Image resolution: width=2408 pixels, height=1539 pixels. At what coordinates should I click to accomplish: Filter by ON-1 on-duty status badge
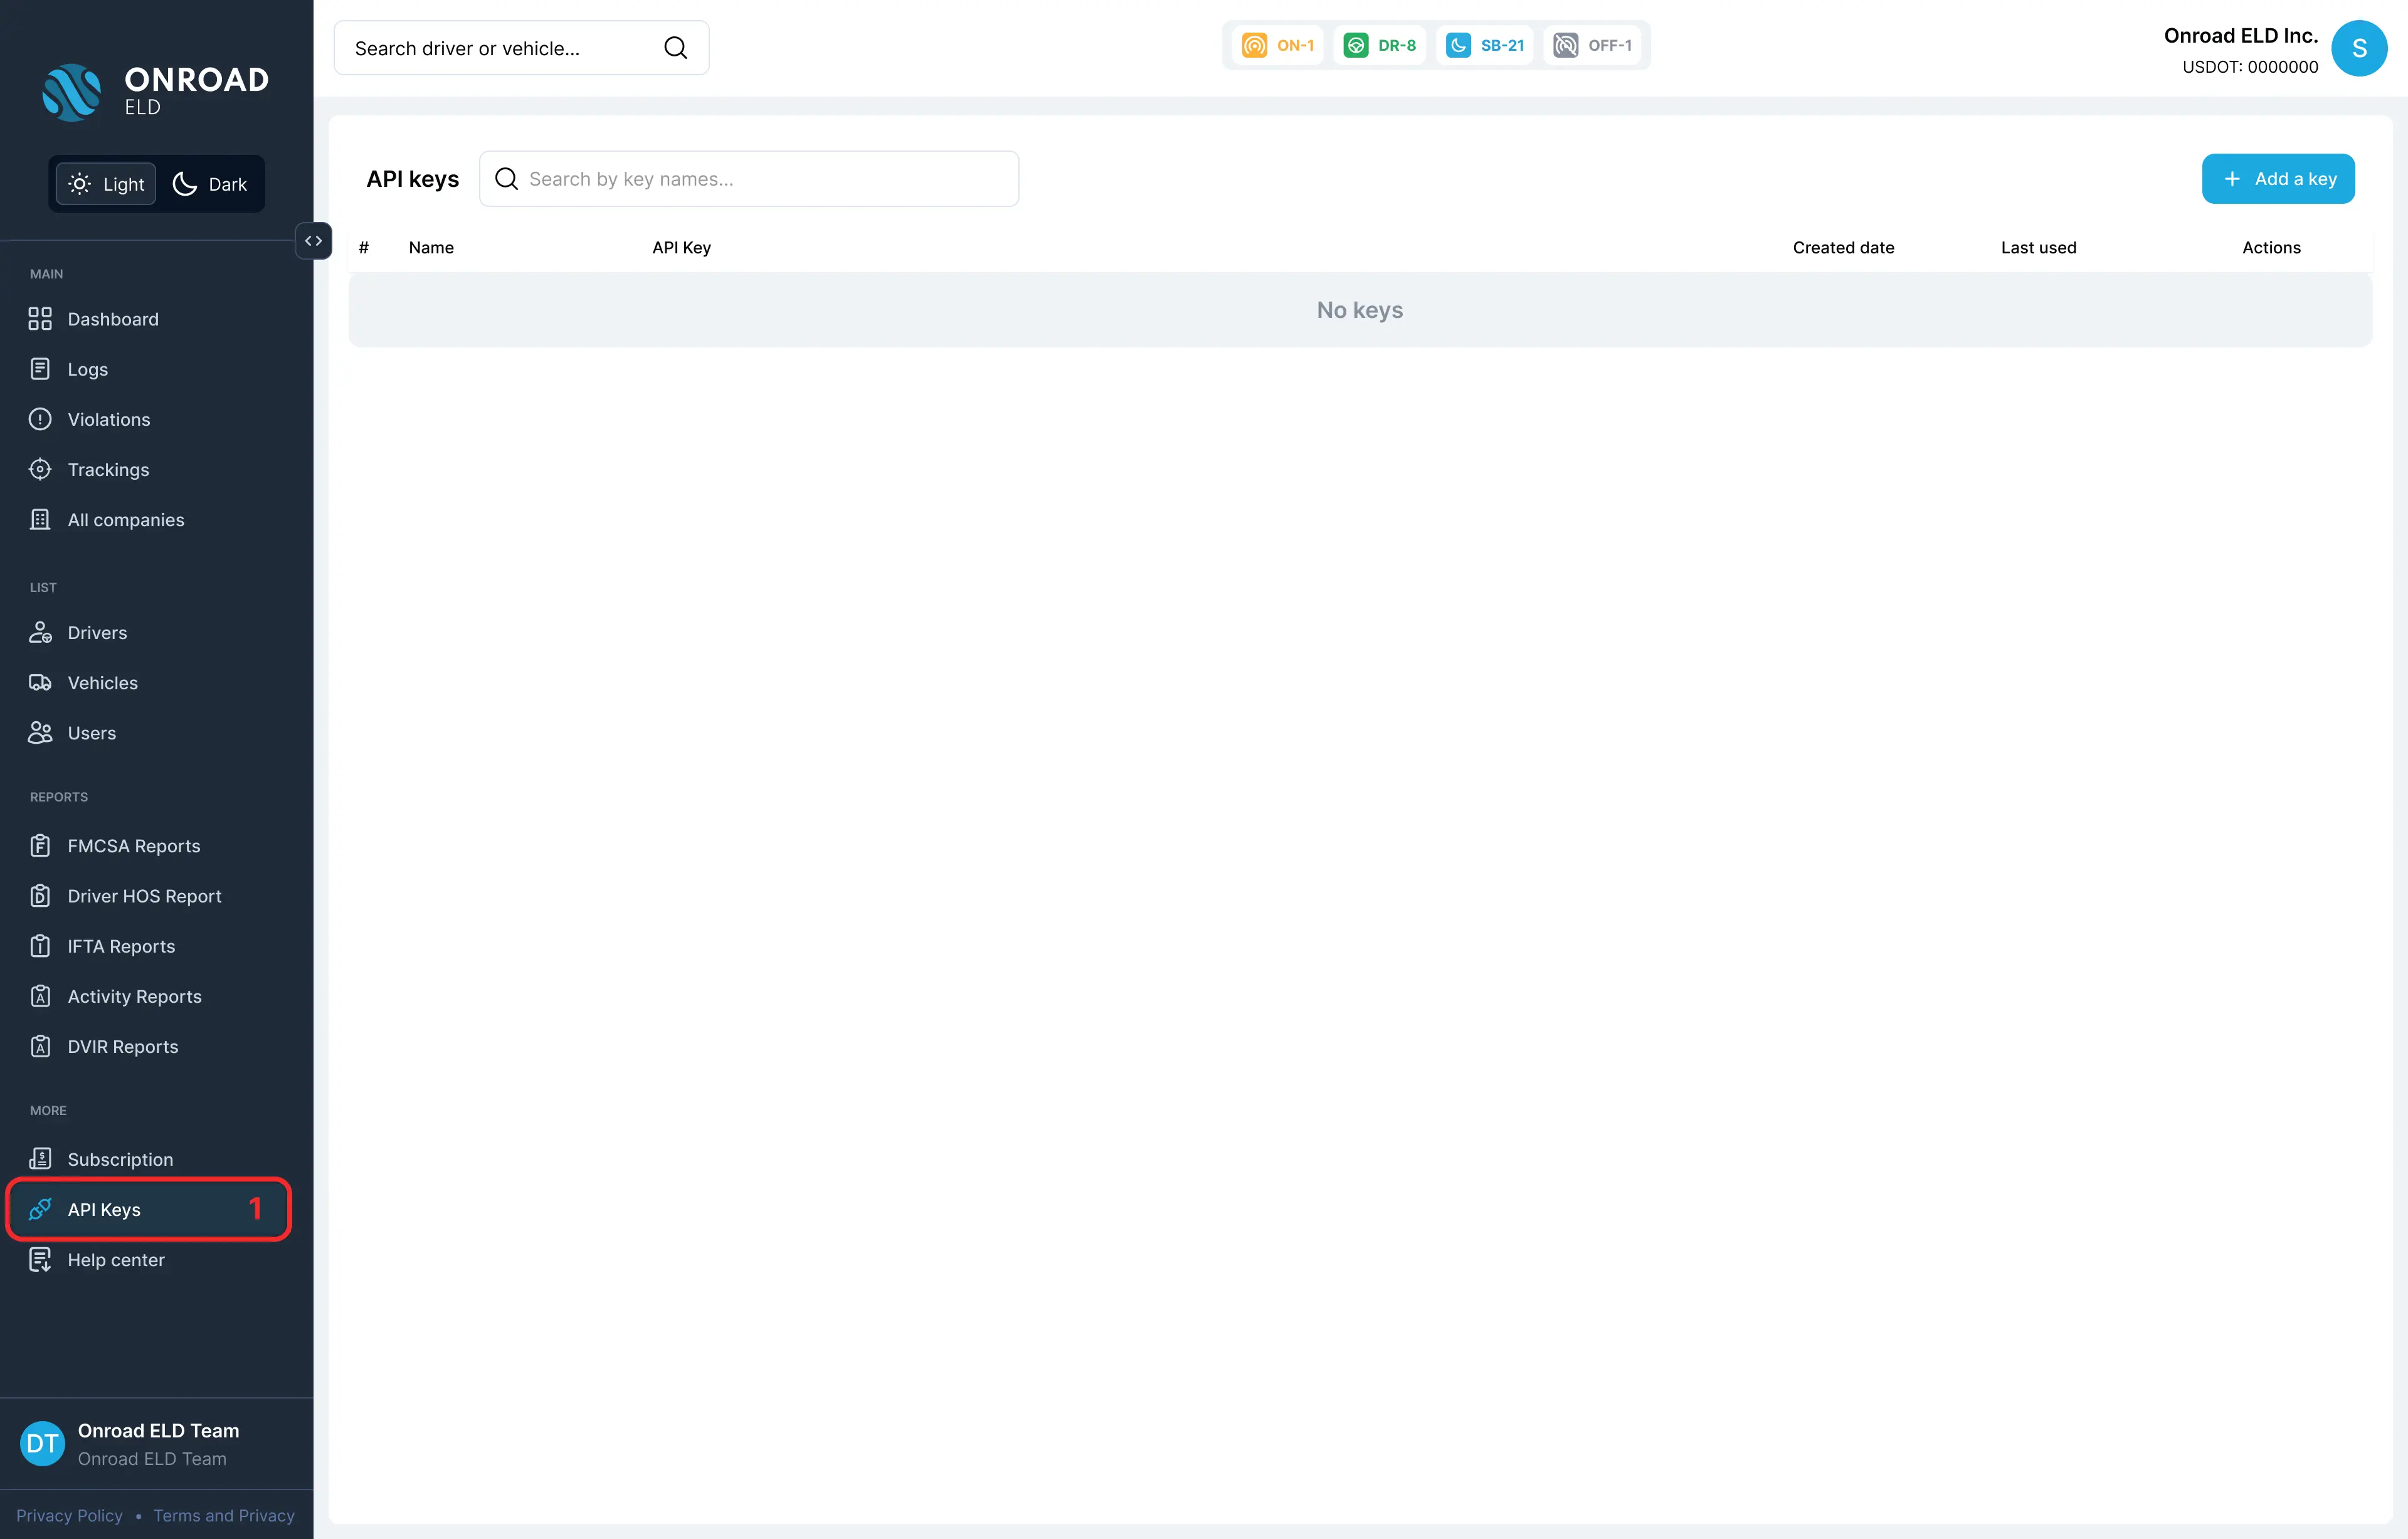click(1277, 45)
